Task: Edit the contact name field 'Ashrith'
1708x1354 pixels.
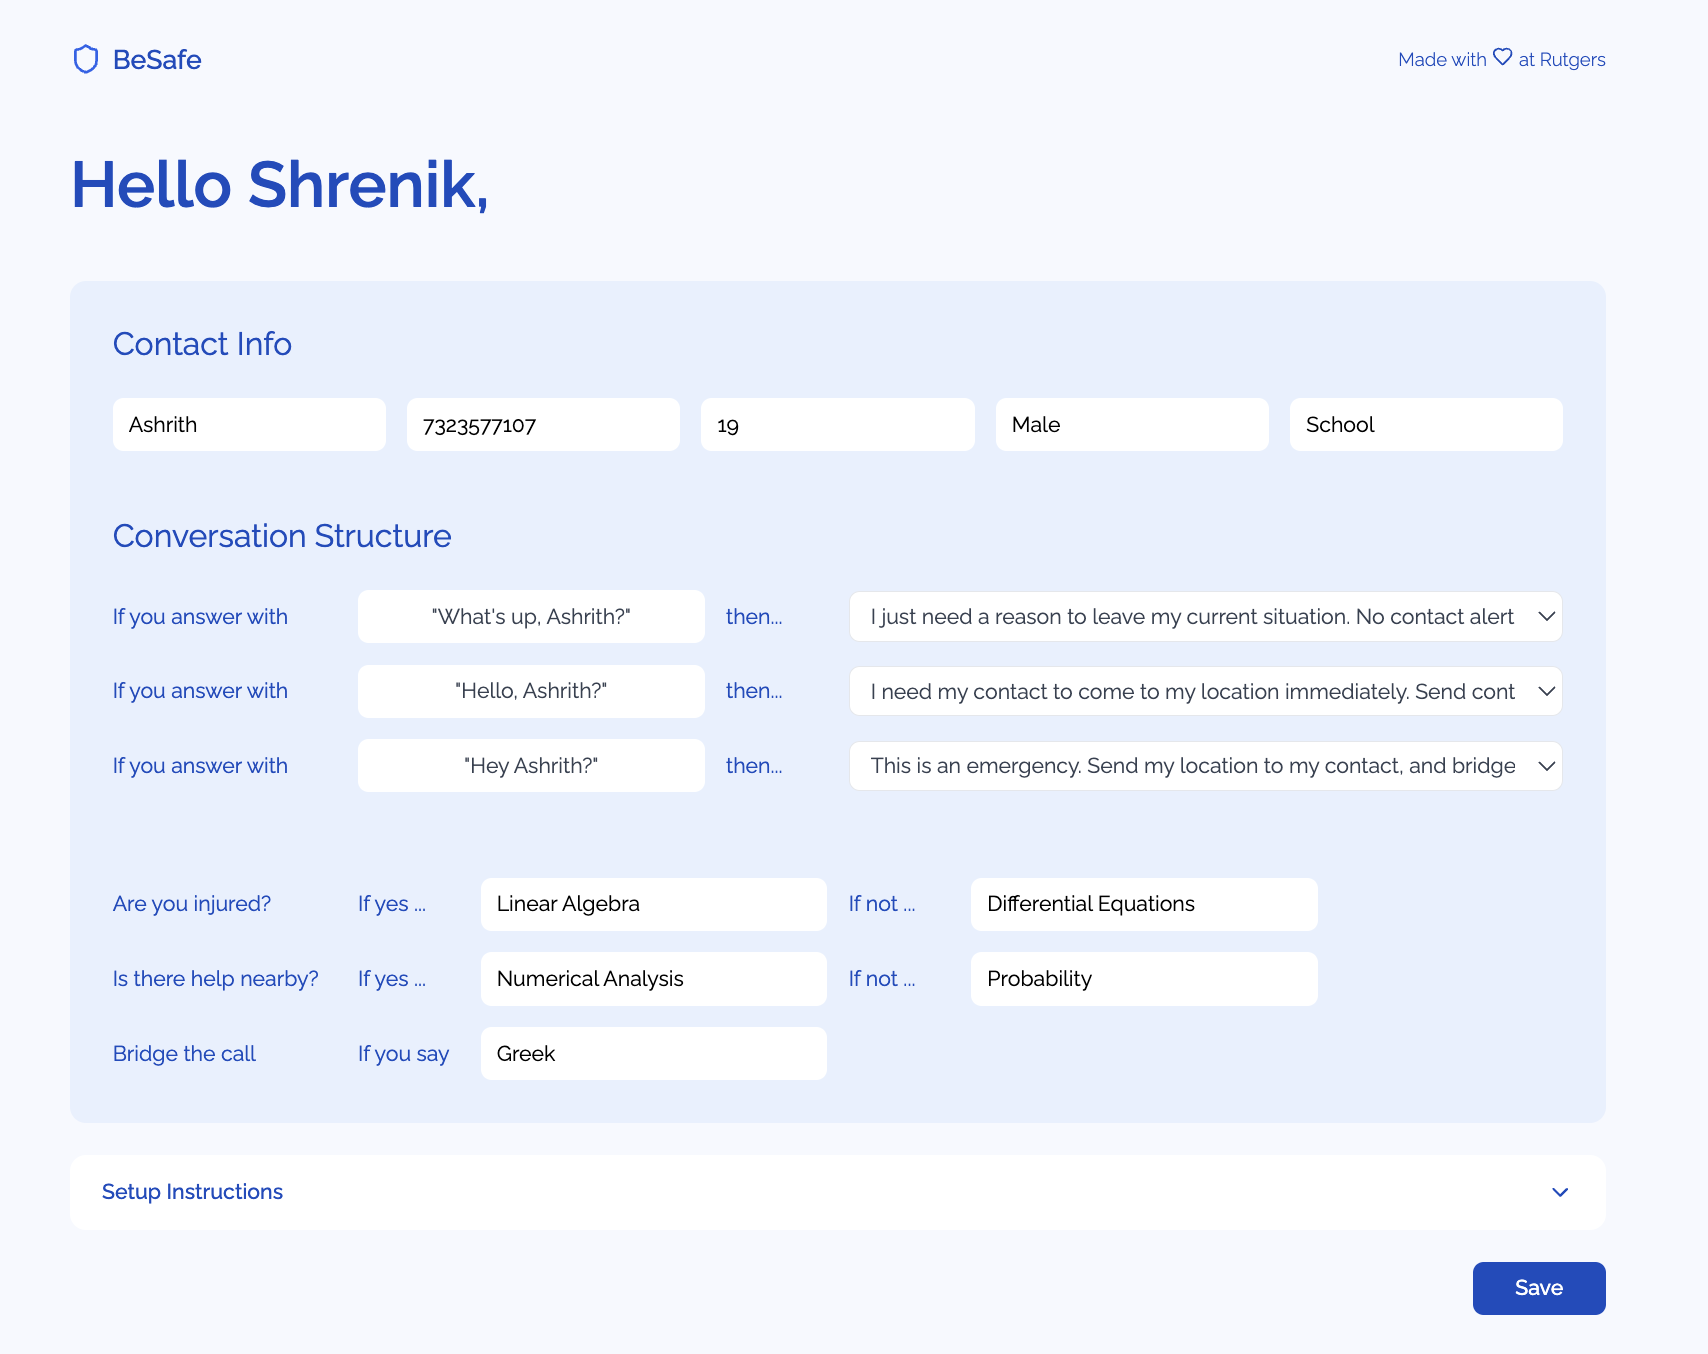Action: click(249, 424)
